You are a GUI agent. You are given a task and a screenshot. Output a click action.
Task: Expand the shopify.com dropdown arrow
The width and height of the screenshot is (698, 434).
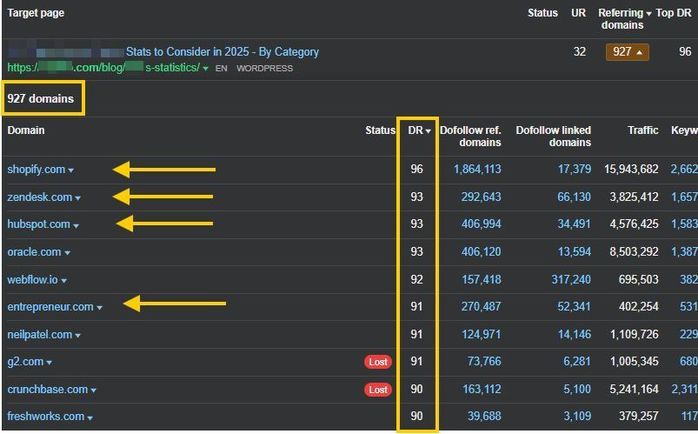click(71, 170)
